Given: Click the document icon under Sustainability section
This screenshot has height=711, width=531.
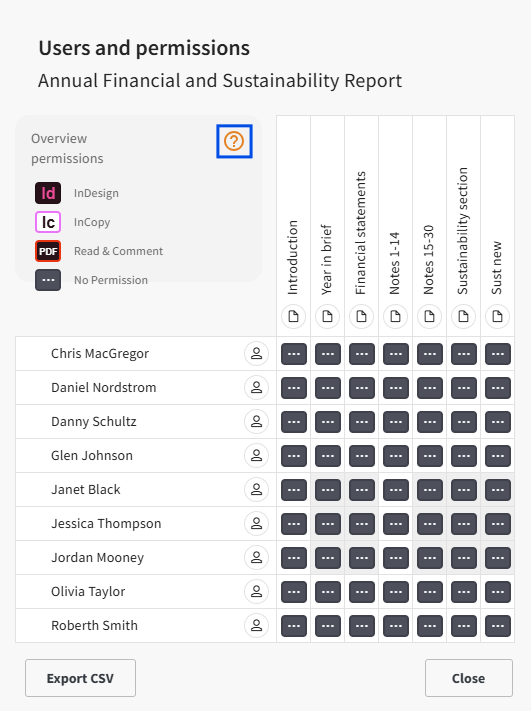Looking at the screenshot, I should point(463,316).
